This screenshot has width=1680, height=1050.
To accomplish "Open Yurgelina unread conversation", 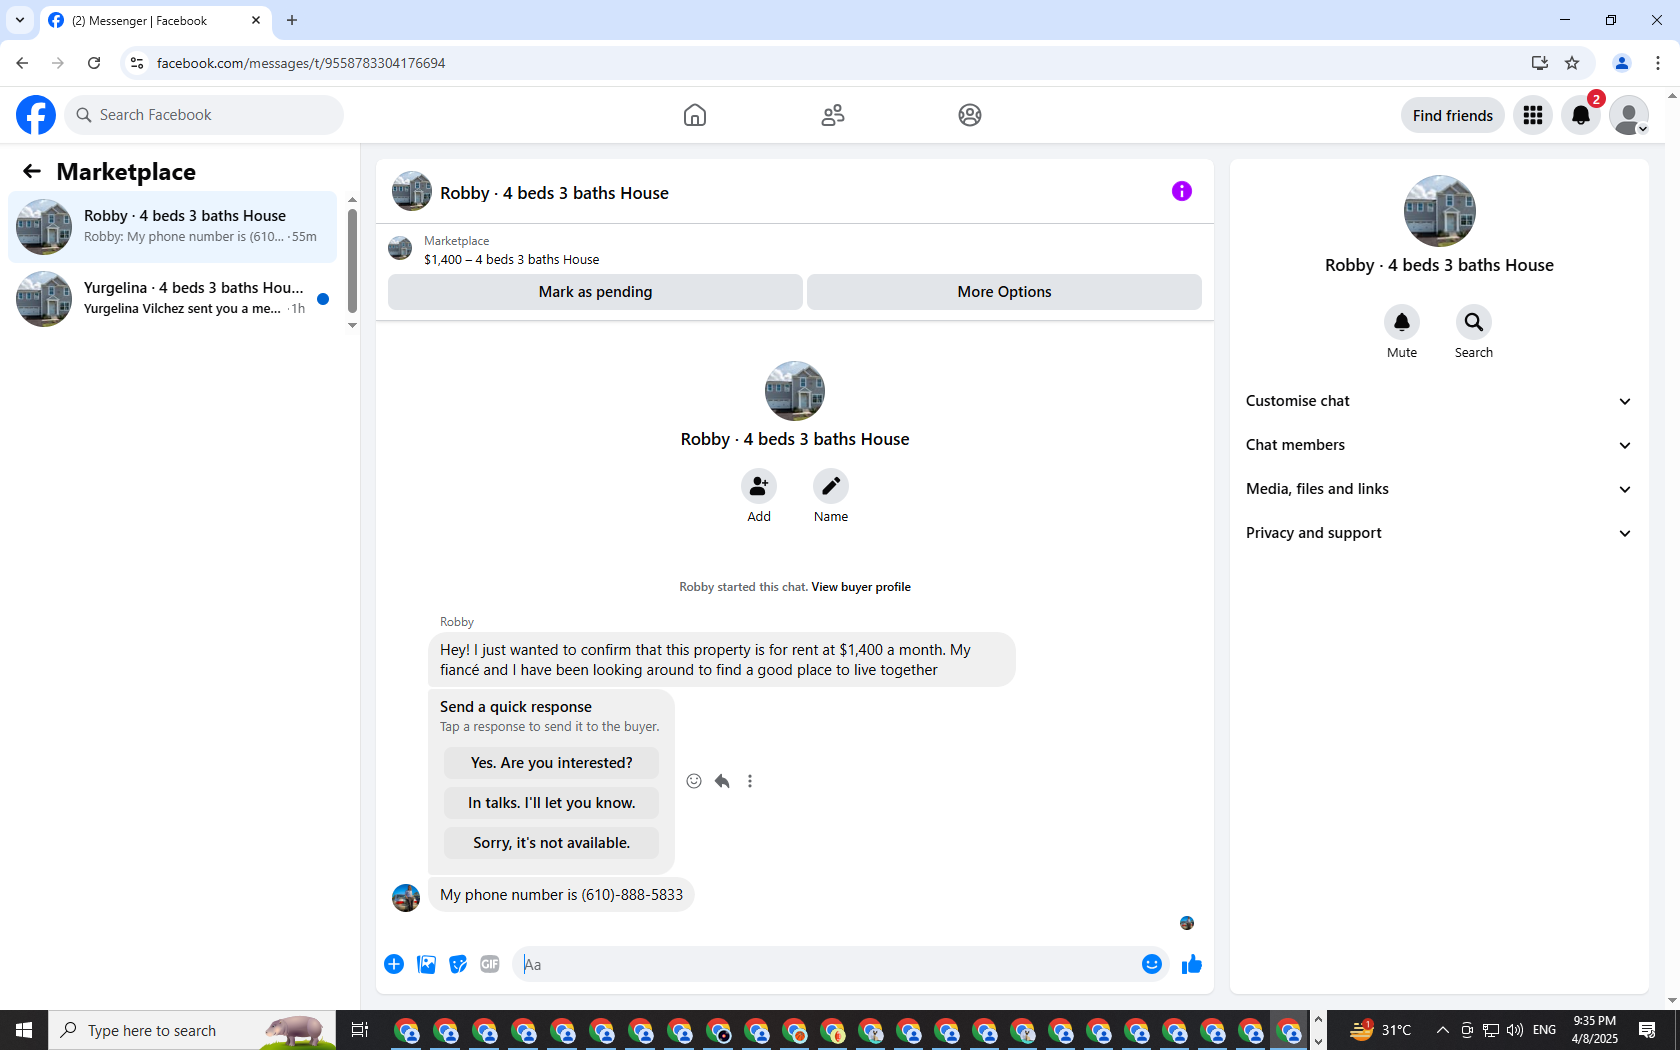I will (173, 299).
